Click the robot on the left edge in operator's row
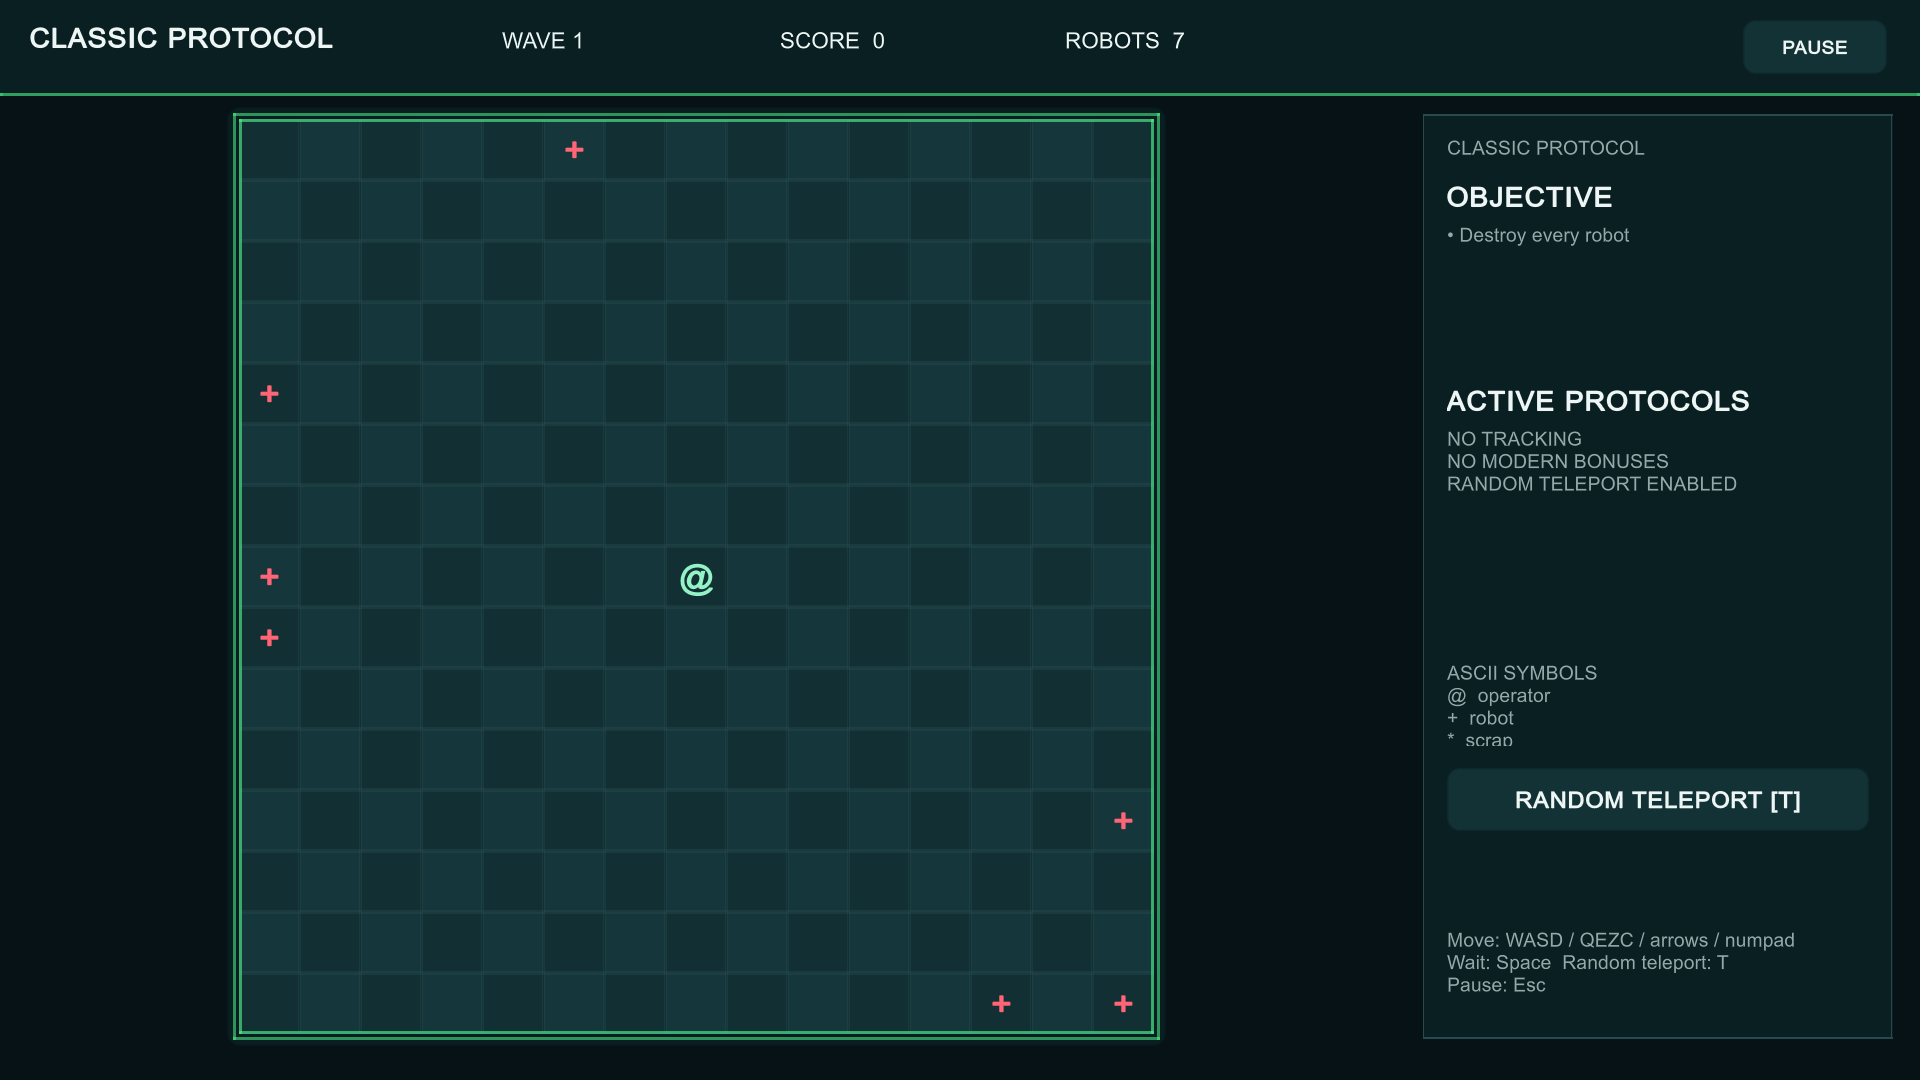1920x1080 pixels. [x=269, y=577]
